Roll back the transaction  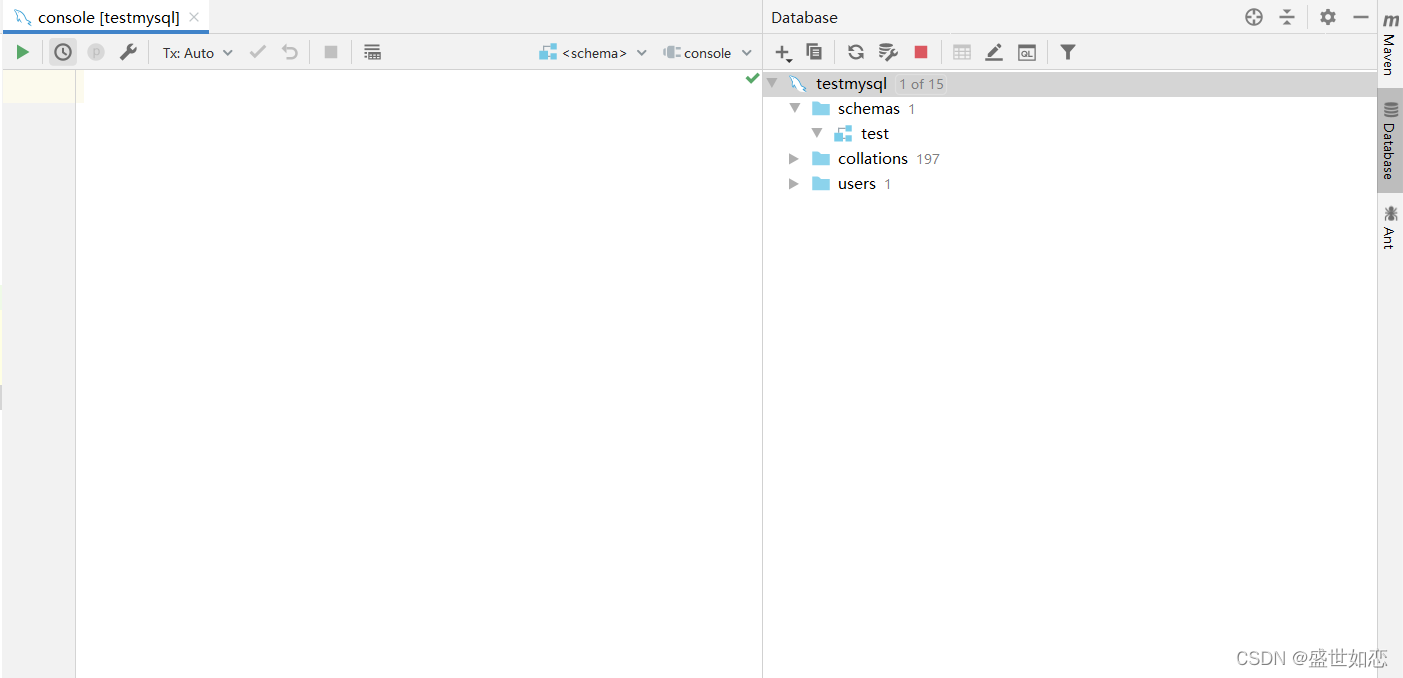click(289, 52)
